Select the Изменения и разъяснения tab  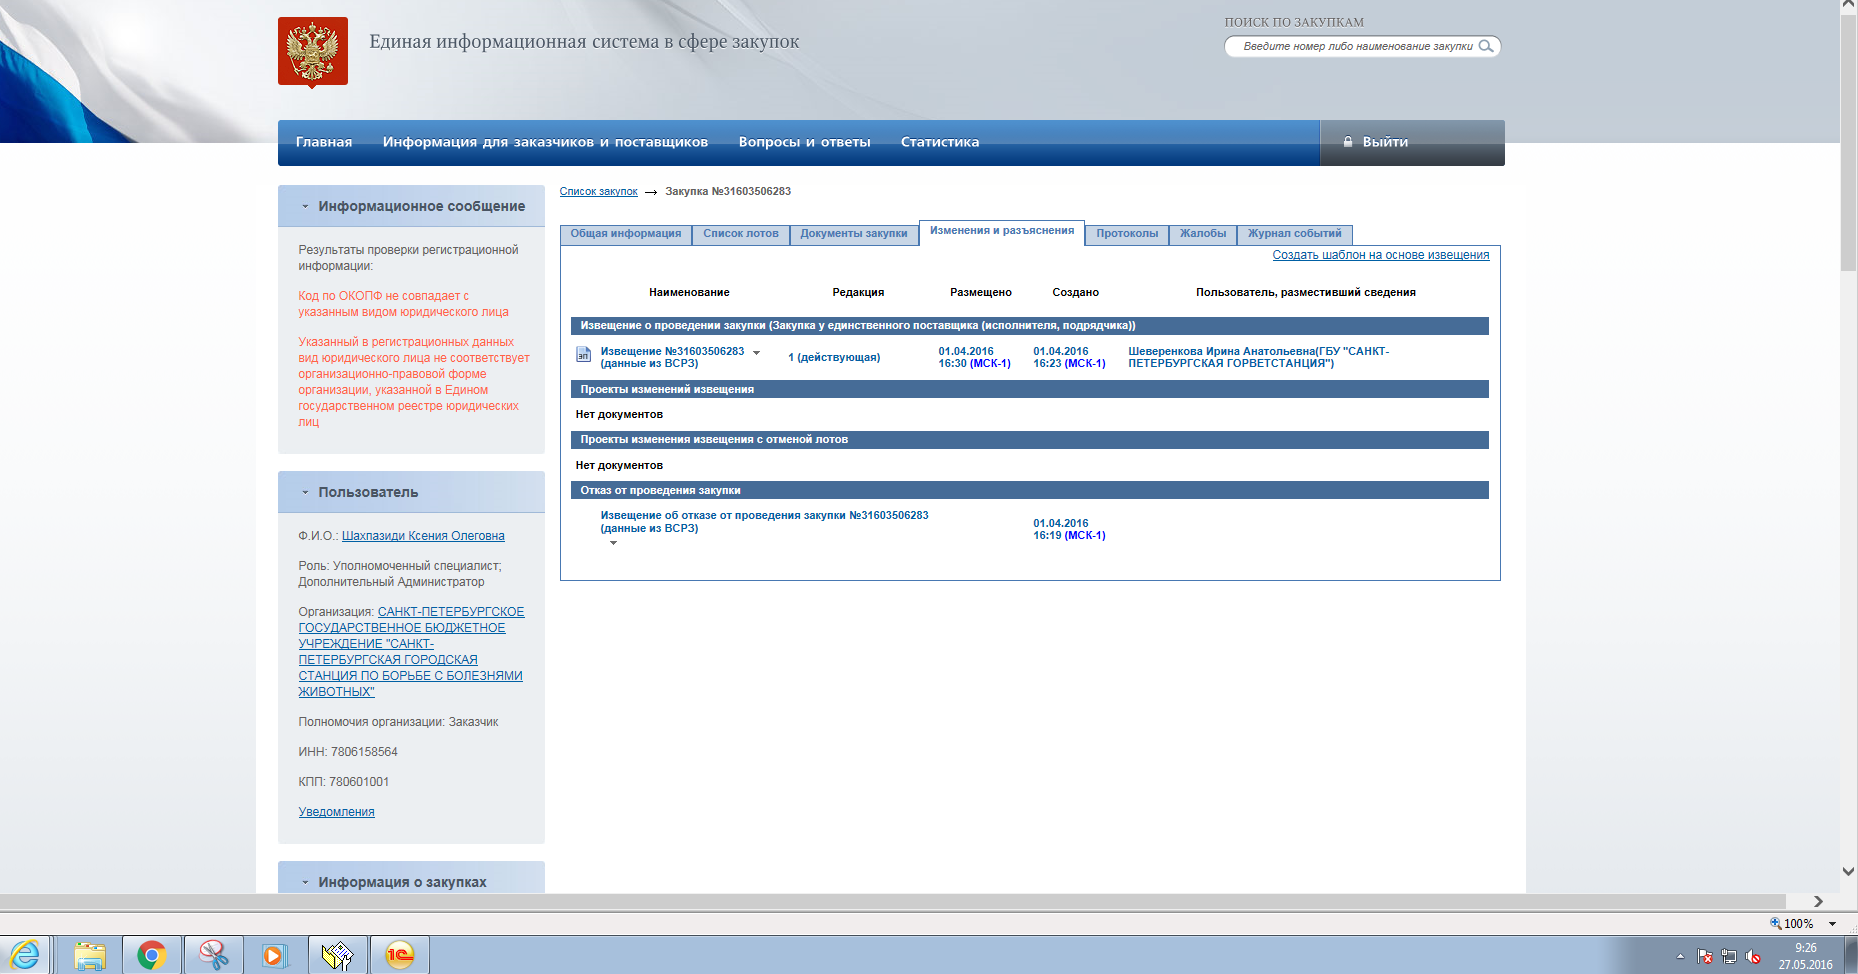tap(1002, 231)
